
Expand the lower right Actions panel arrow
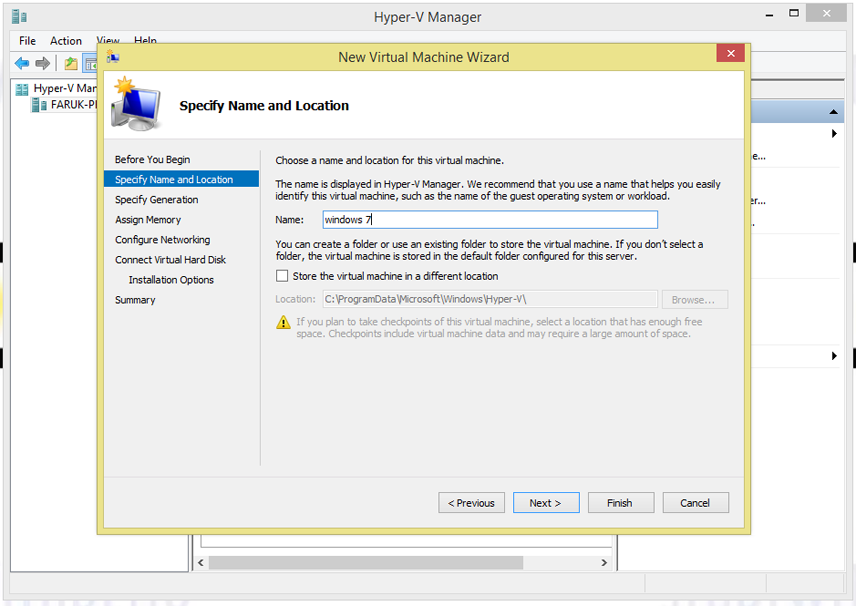pos(834,356)
